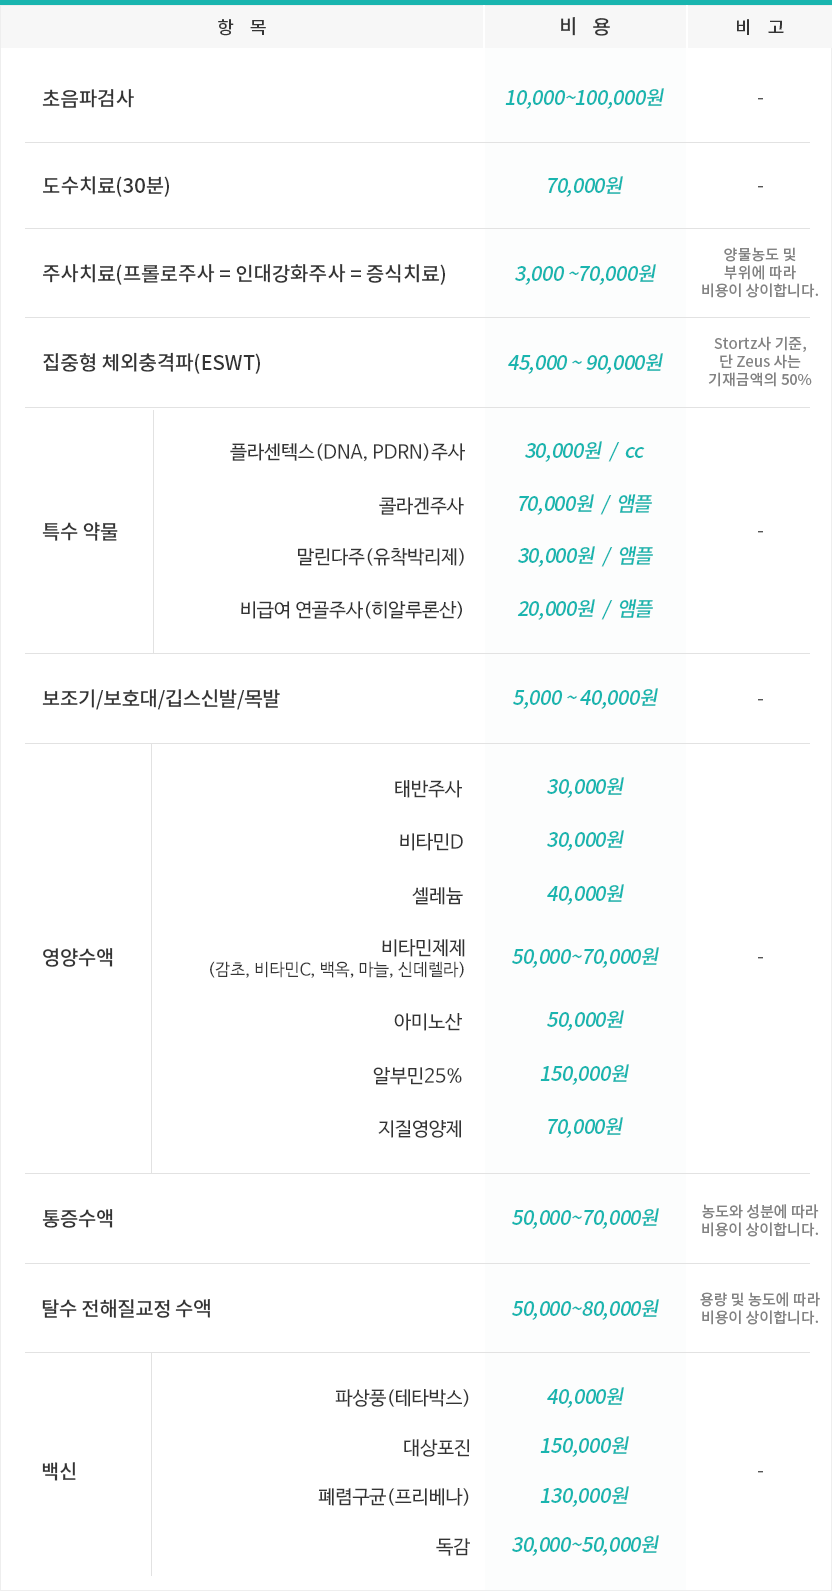The height and width of the screenshot is (1591, 832).
Task: Select the 콜라겐주사 sub-item
Action: tap(421, 505)
